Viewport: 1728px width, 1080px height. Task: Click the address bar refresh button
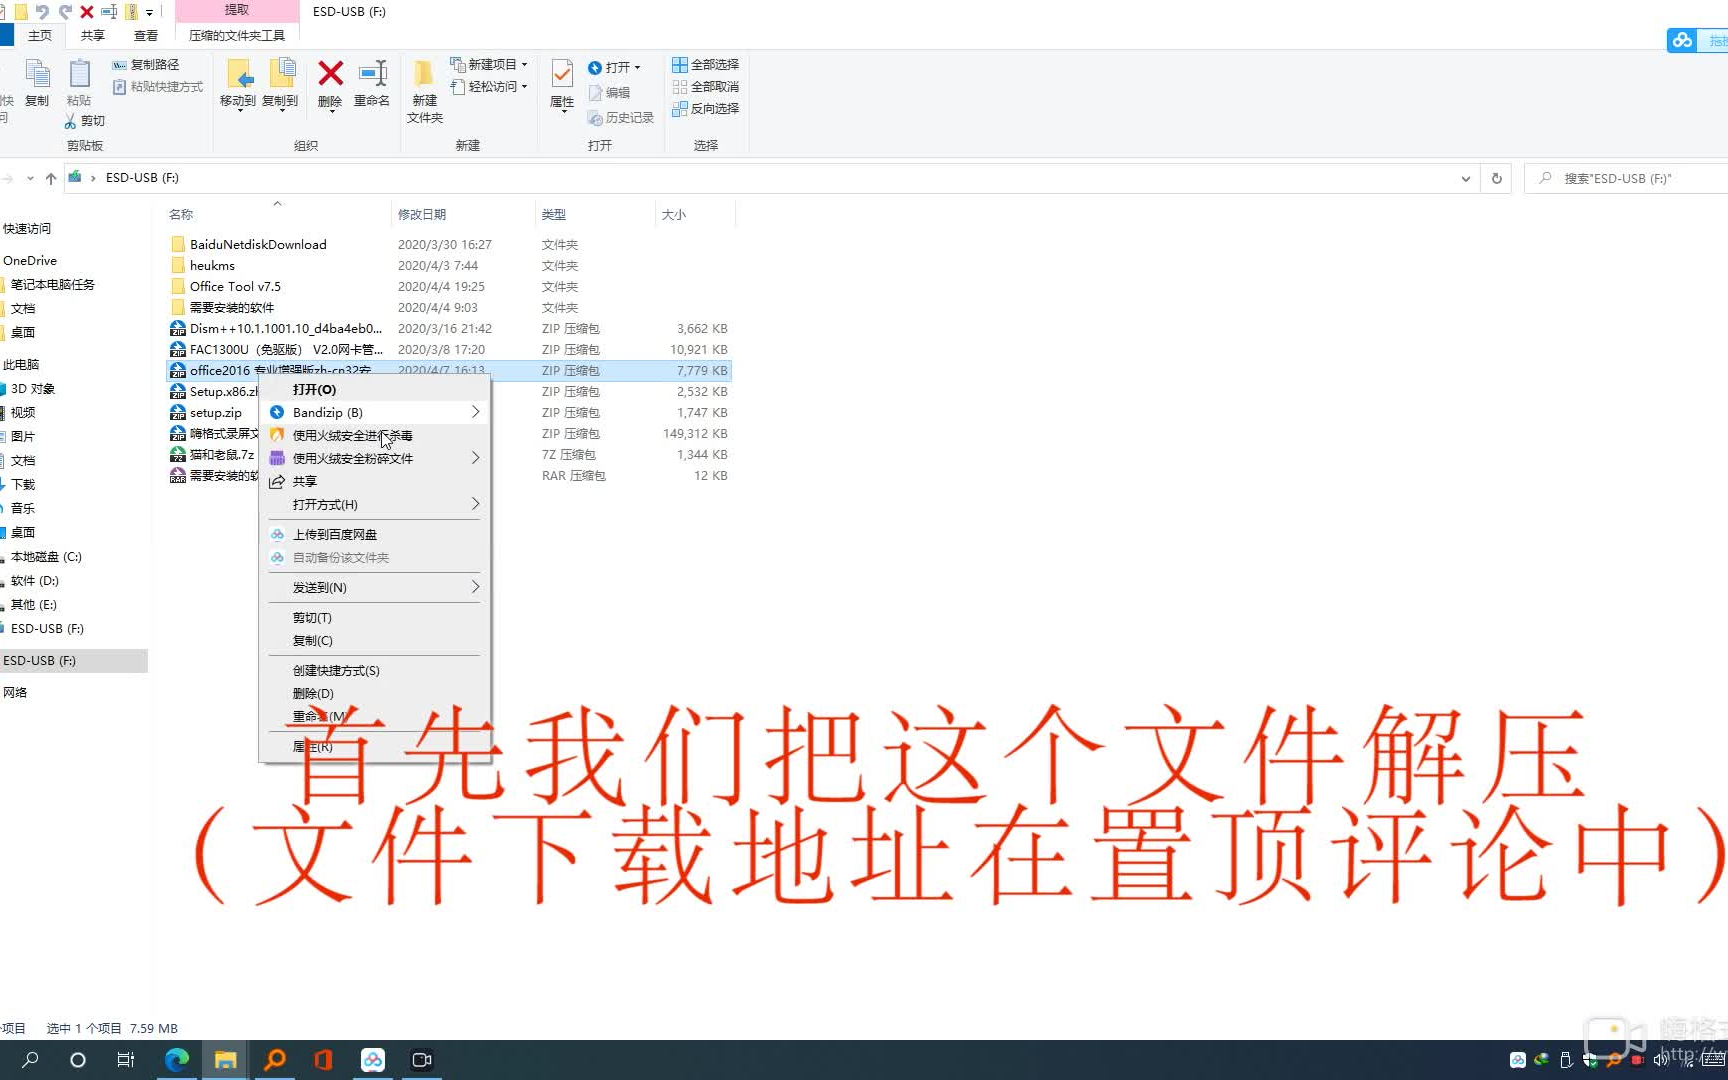1497,178
